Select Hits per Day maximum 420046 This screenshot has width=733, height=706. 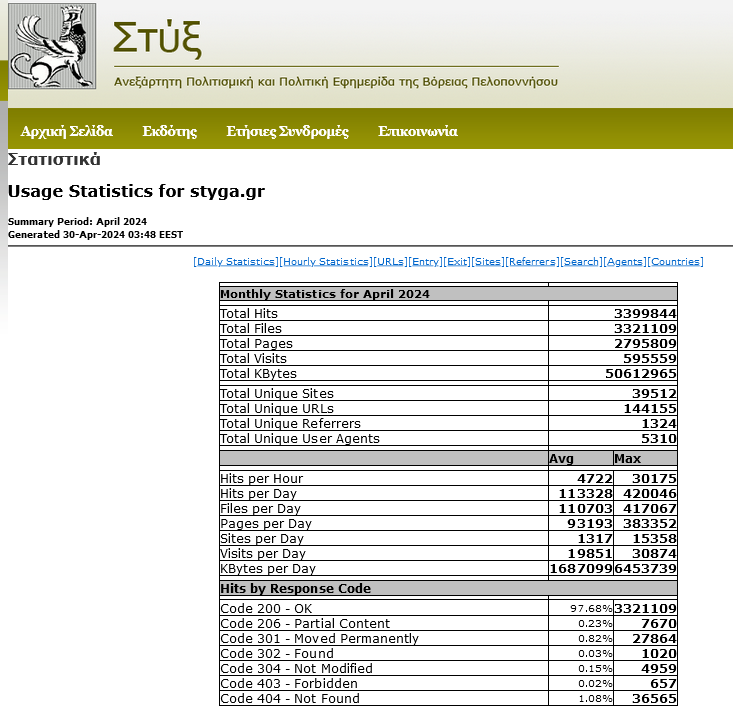(x=650, y=493)
